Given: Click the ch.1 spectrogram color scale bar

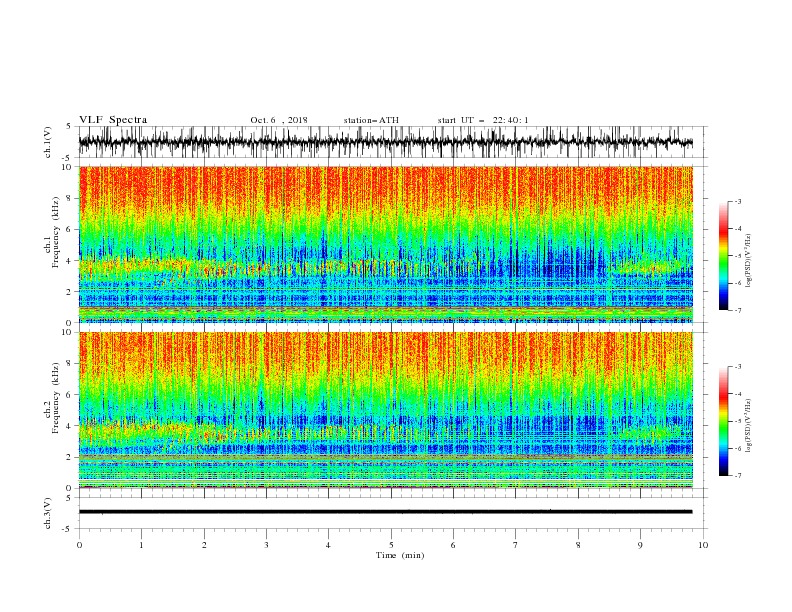Looking at the screenshot, I should click(723, 256).
